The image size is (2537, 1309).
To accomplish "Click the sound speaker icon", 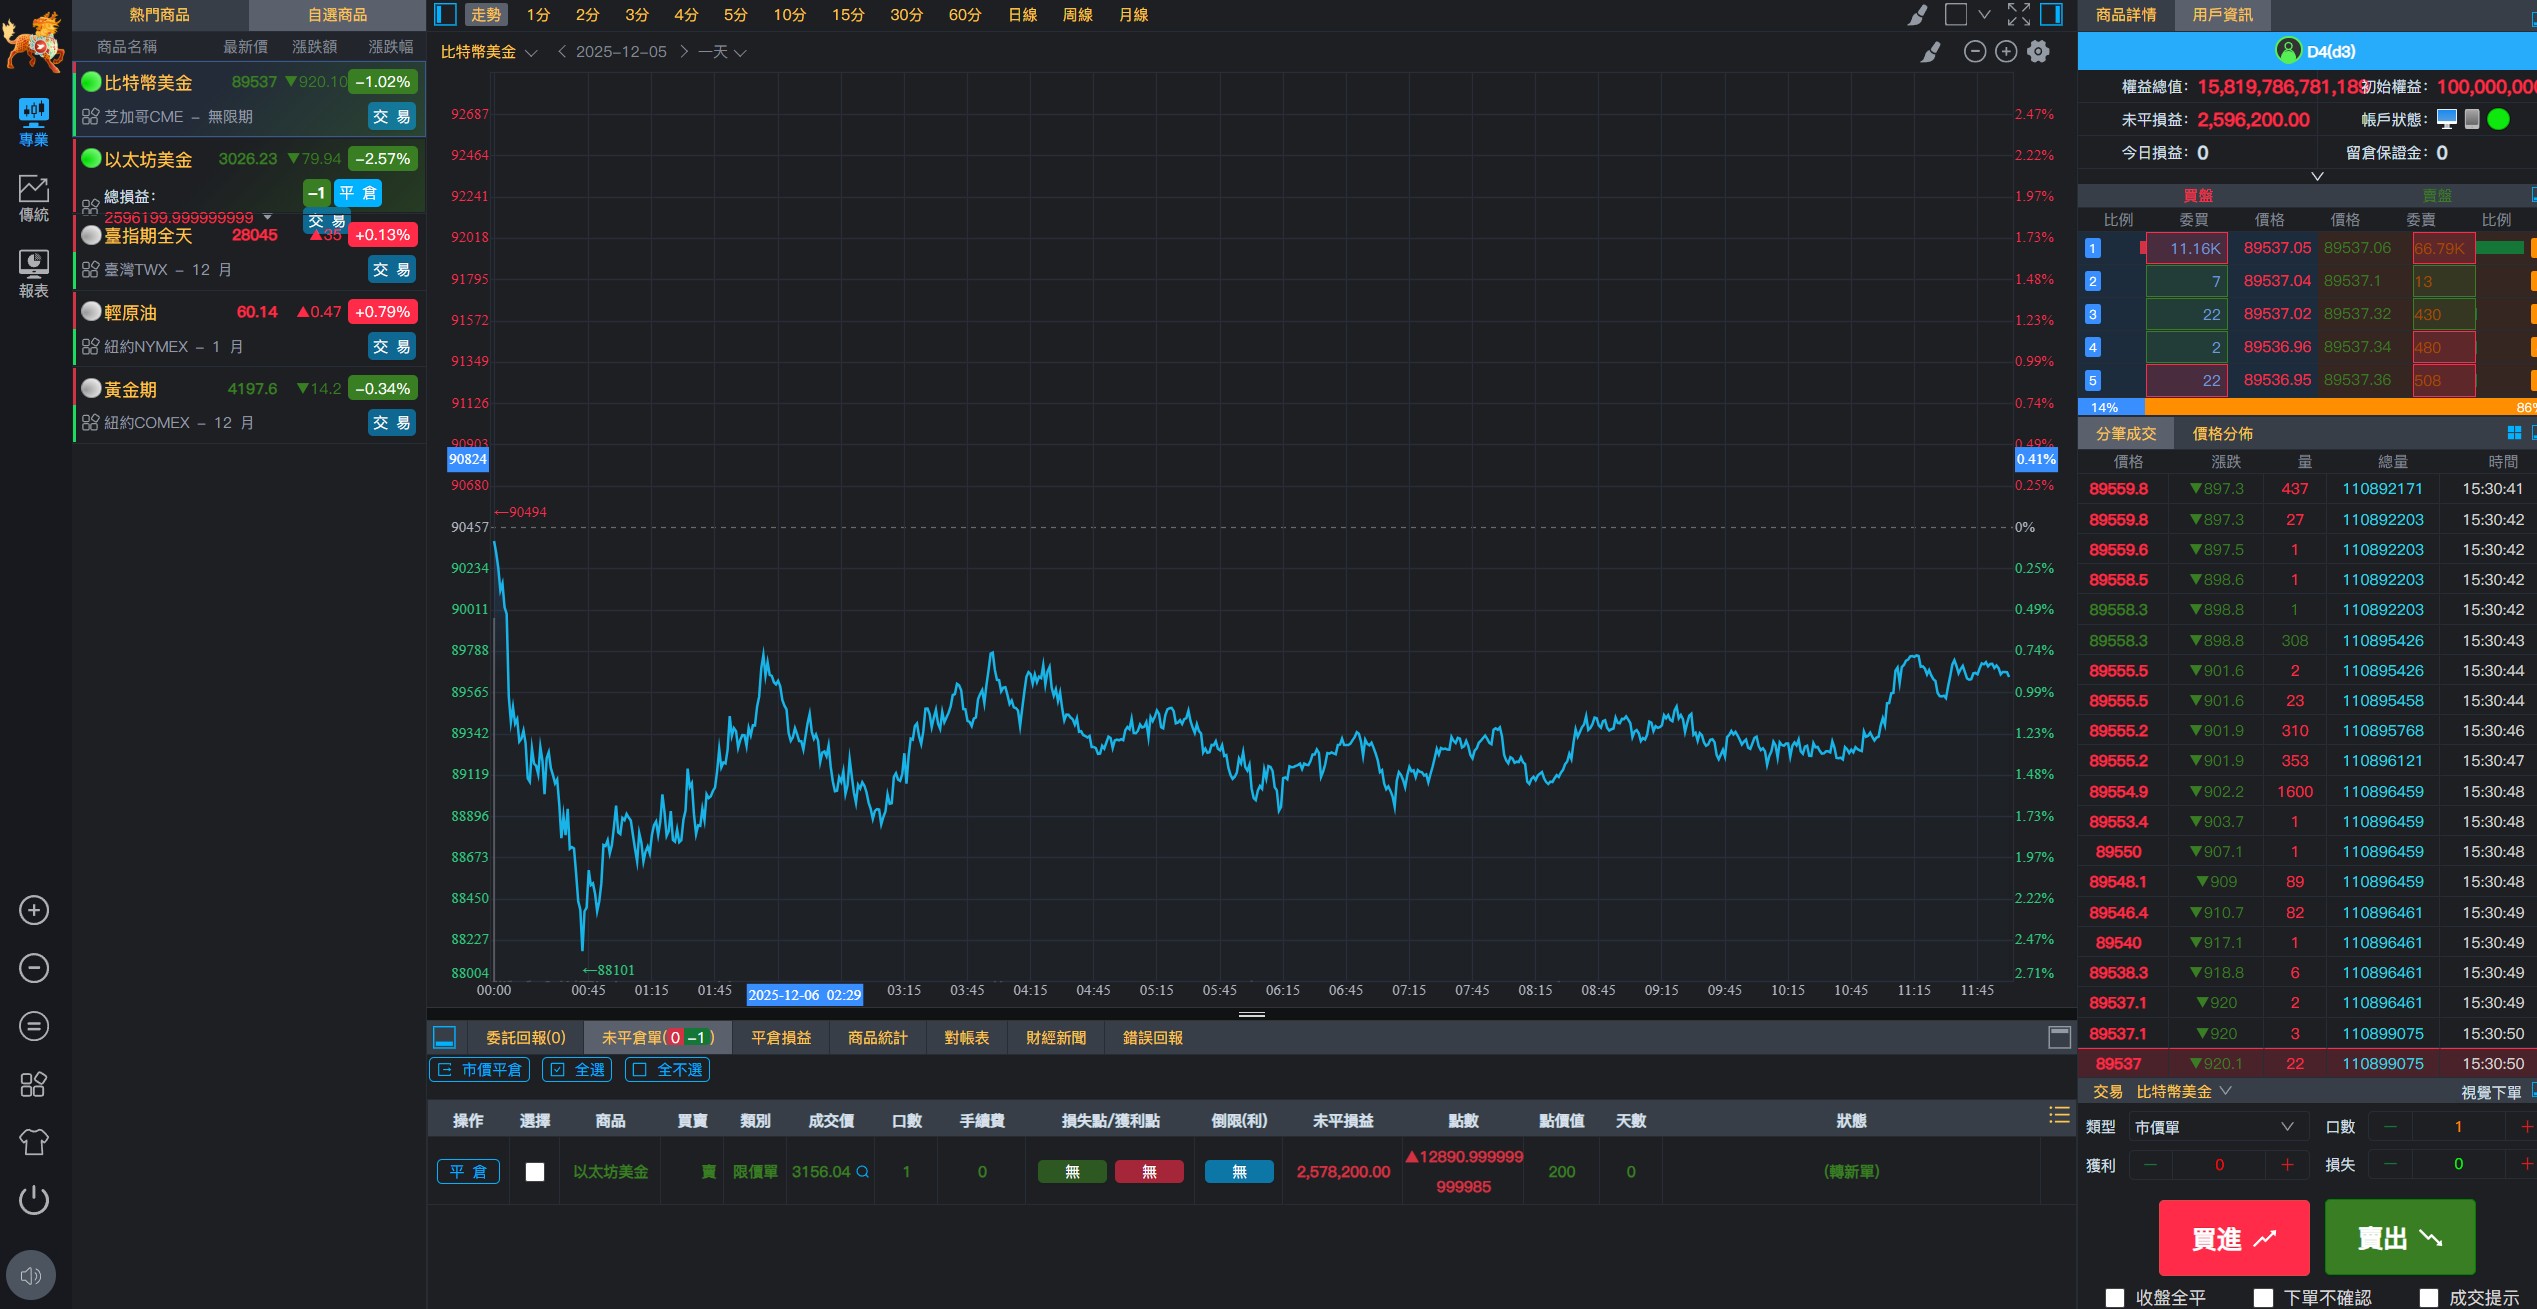I will pyautogui.click(x=31, y=1275).
